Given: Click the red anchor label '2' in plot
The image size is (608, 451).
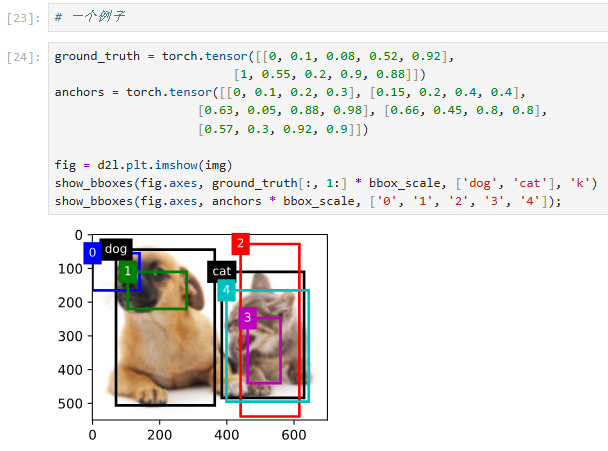Looking at the screenshot, I should click(x=240, y=244).
